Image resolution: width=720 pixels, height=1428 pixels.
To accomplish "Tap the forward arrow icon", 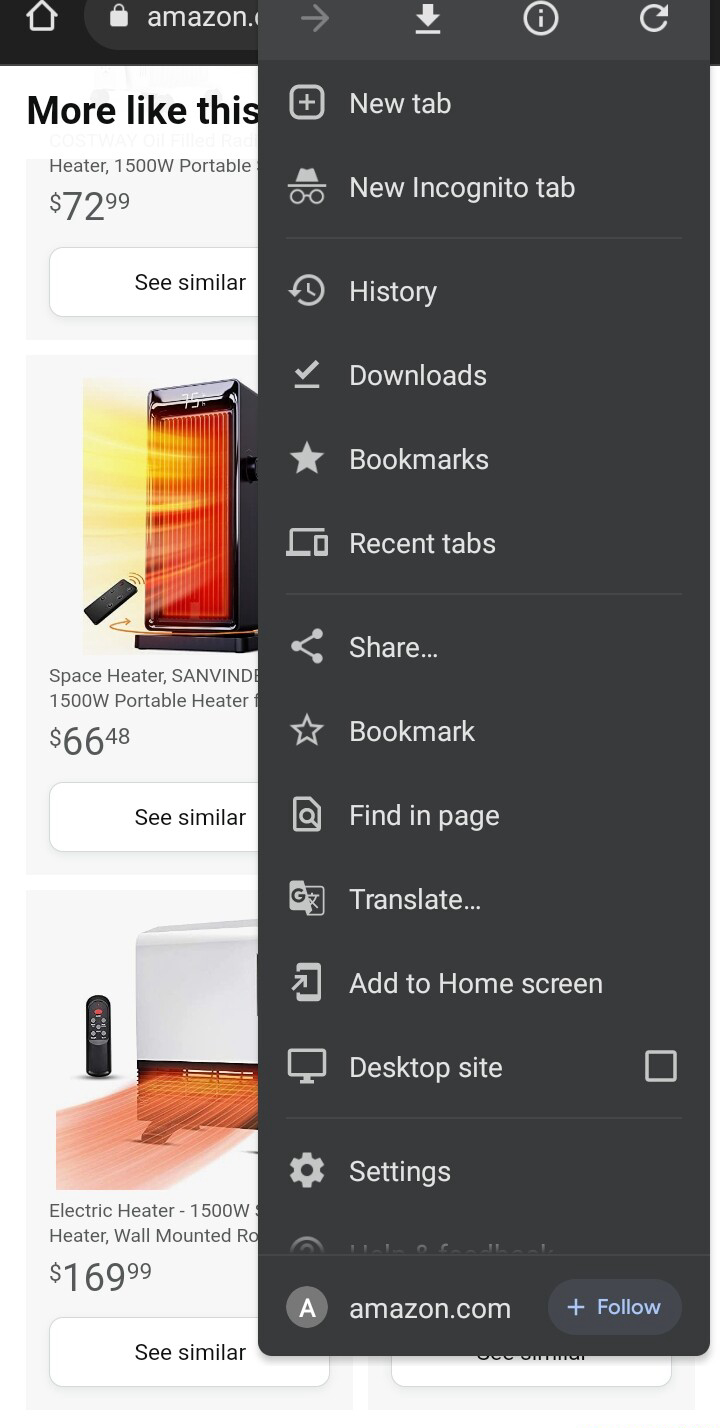I will (315, 18).
